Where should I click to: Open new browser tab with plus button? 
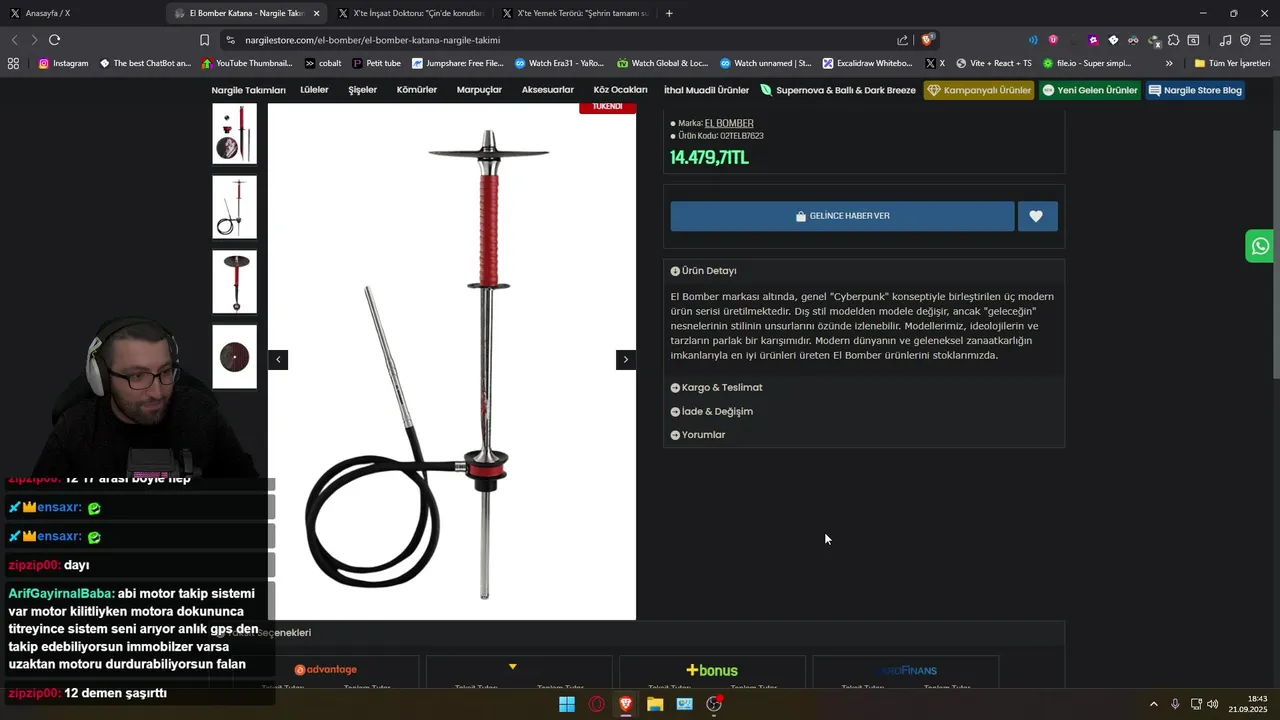coord(669,13)
